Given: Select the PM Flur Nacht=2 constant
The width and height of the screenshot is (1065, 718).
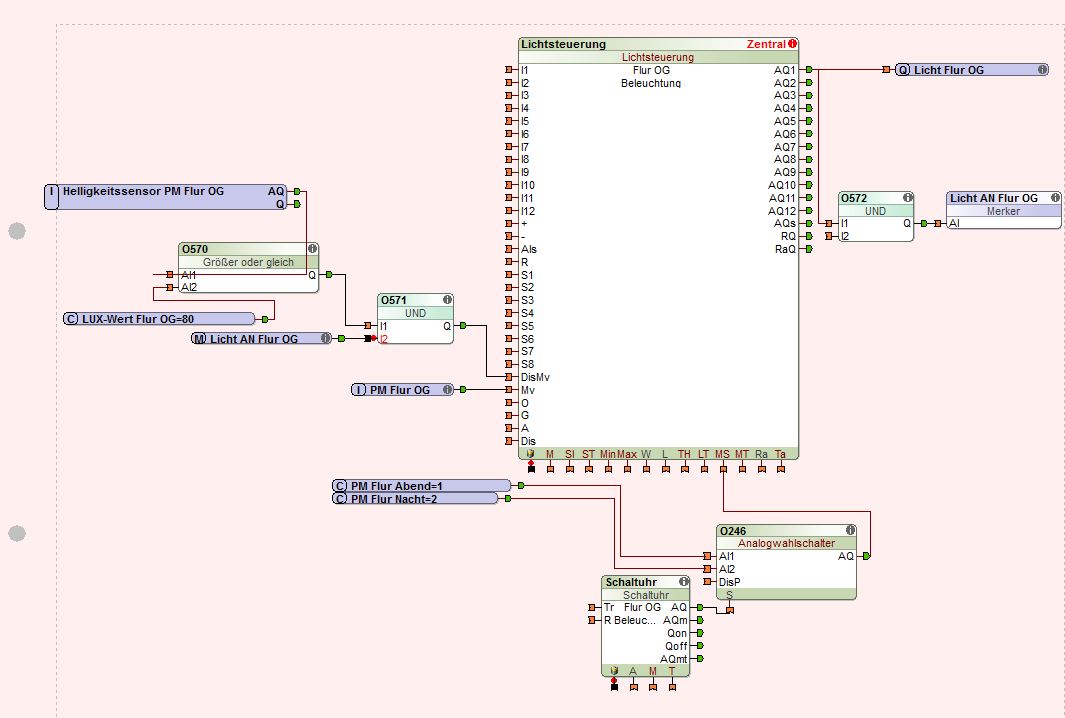Looking at the screenshot, I should [415, 499].
